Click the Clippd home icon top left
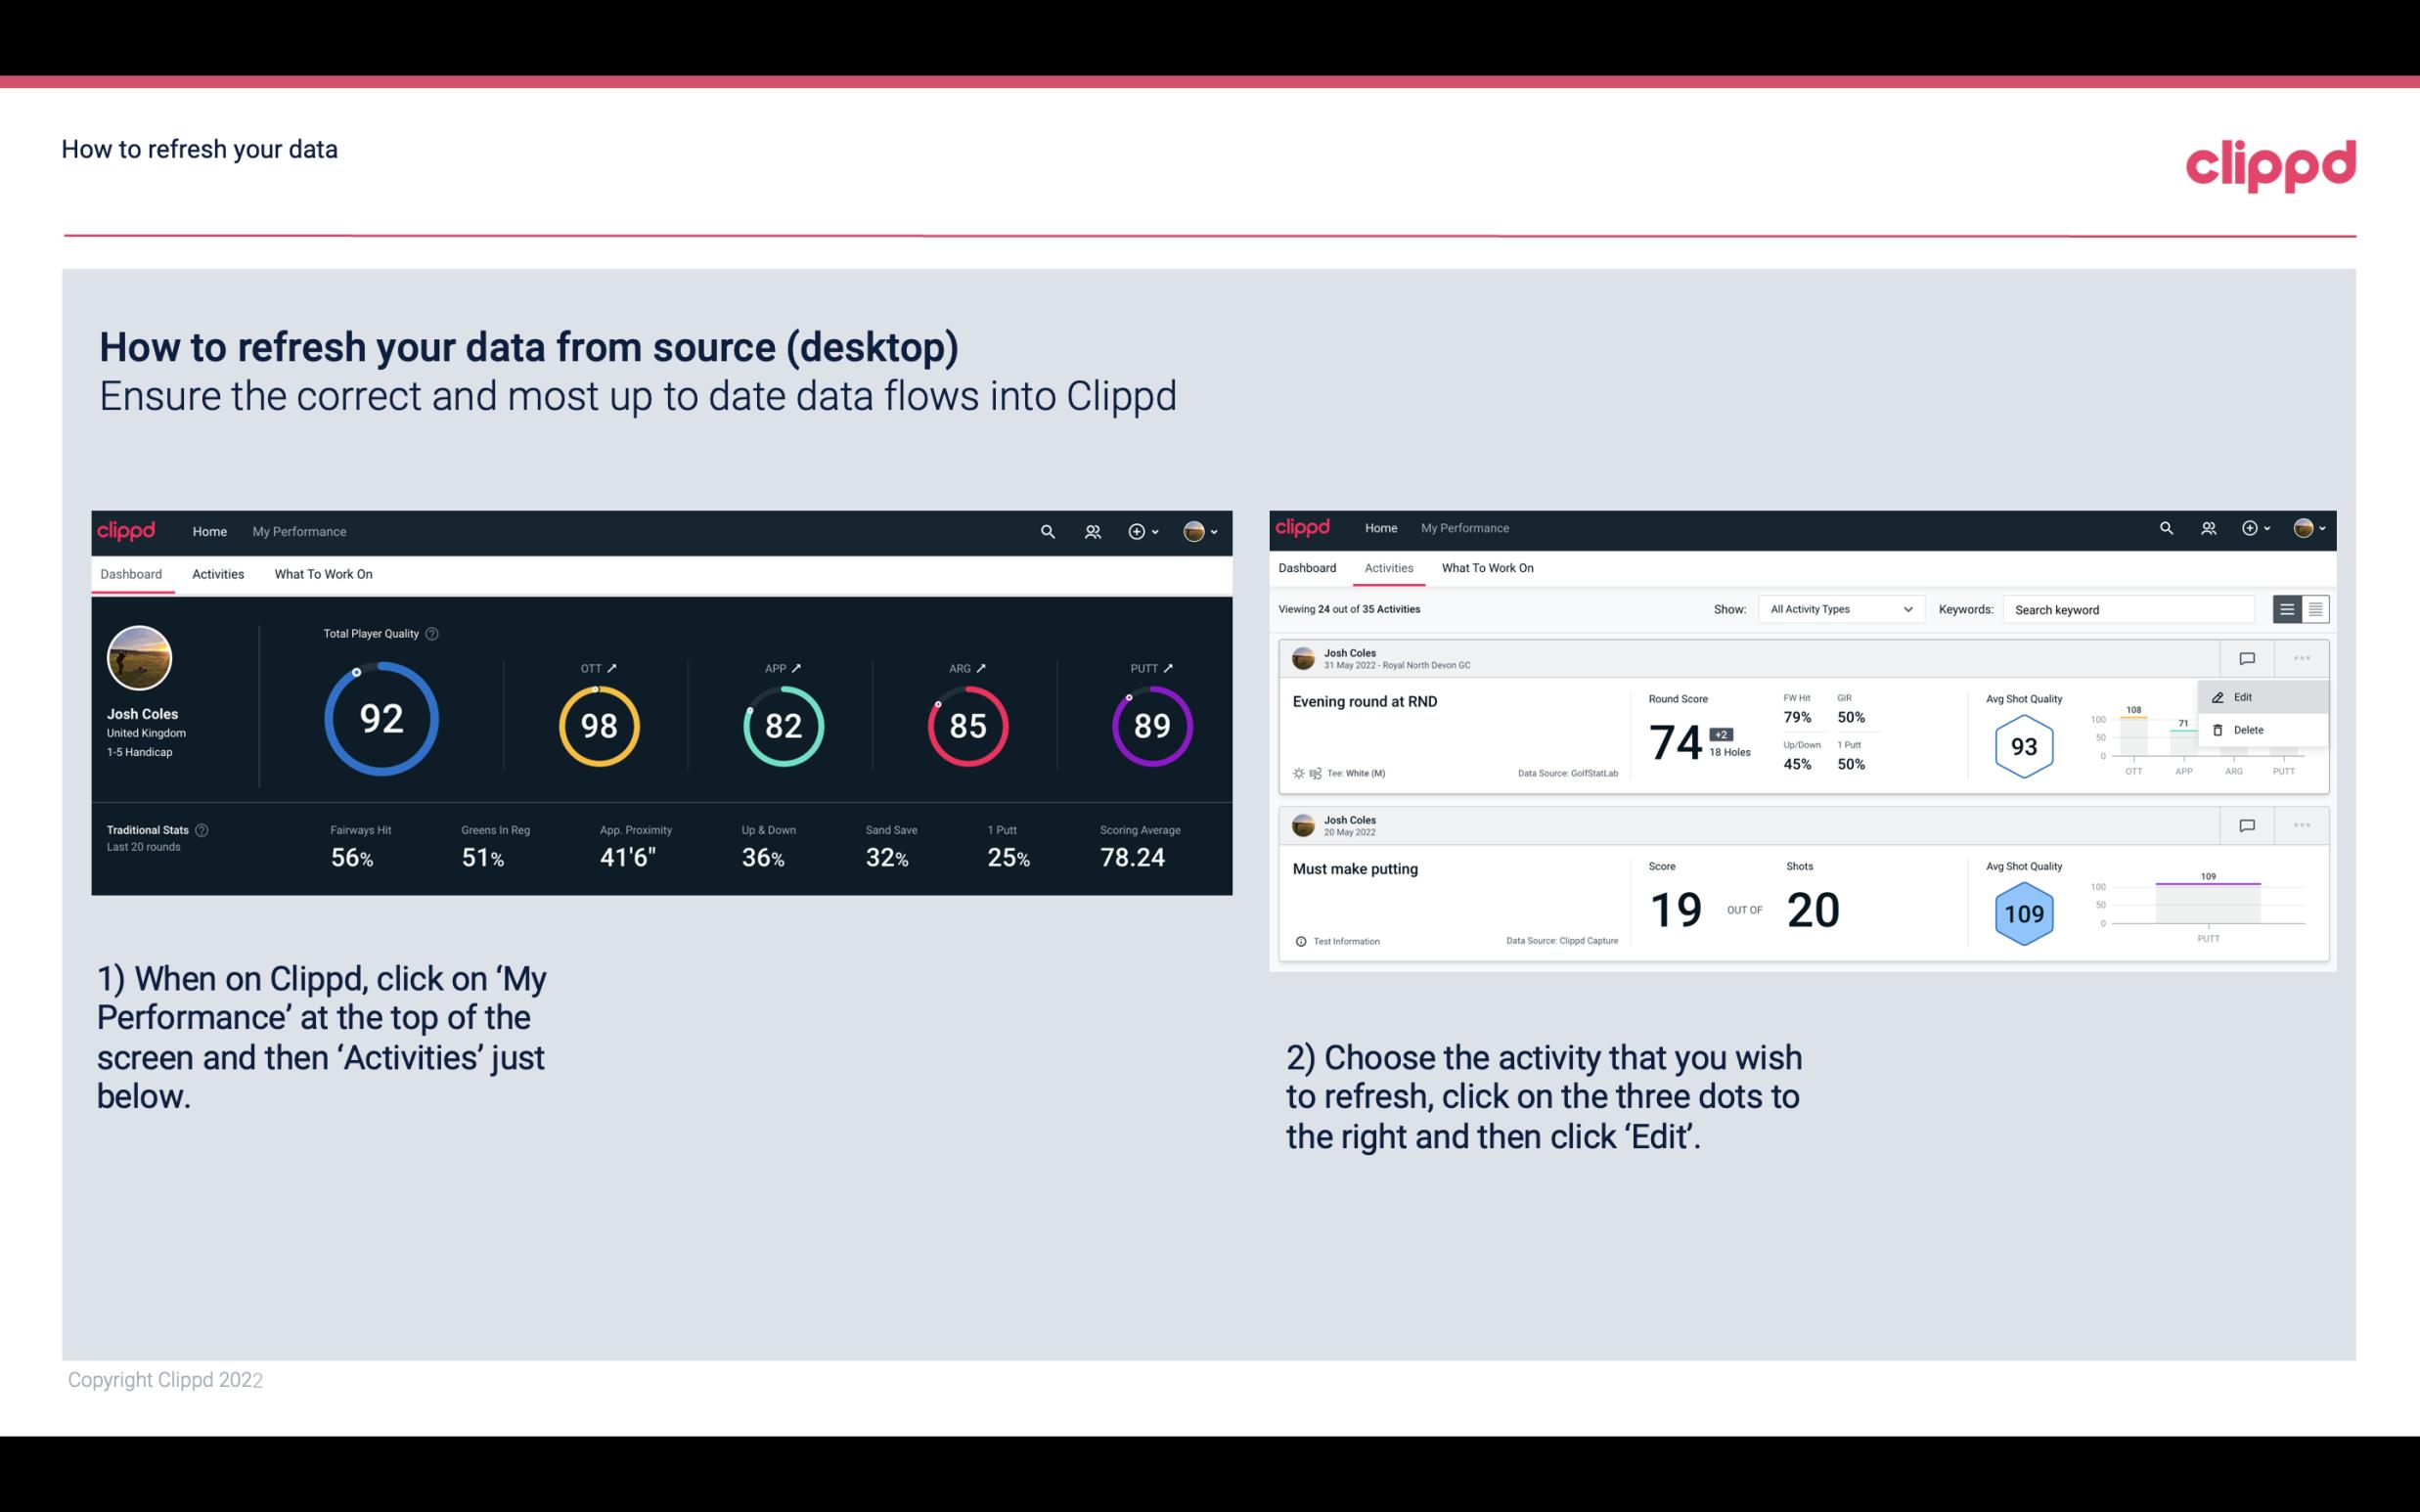 pyautogui.click(x=129, y=531)
